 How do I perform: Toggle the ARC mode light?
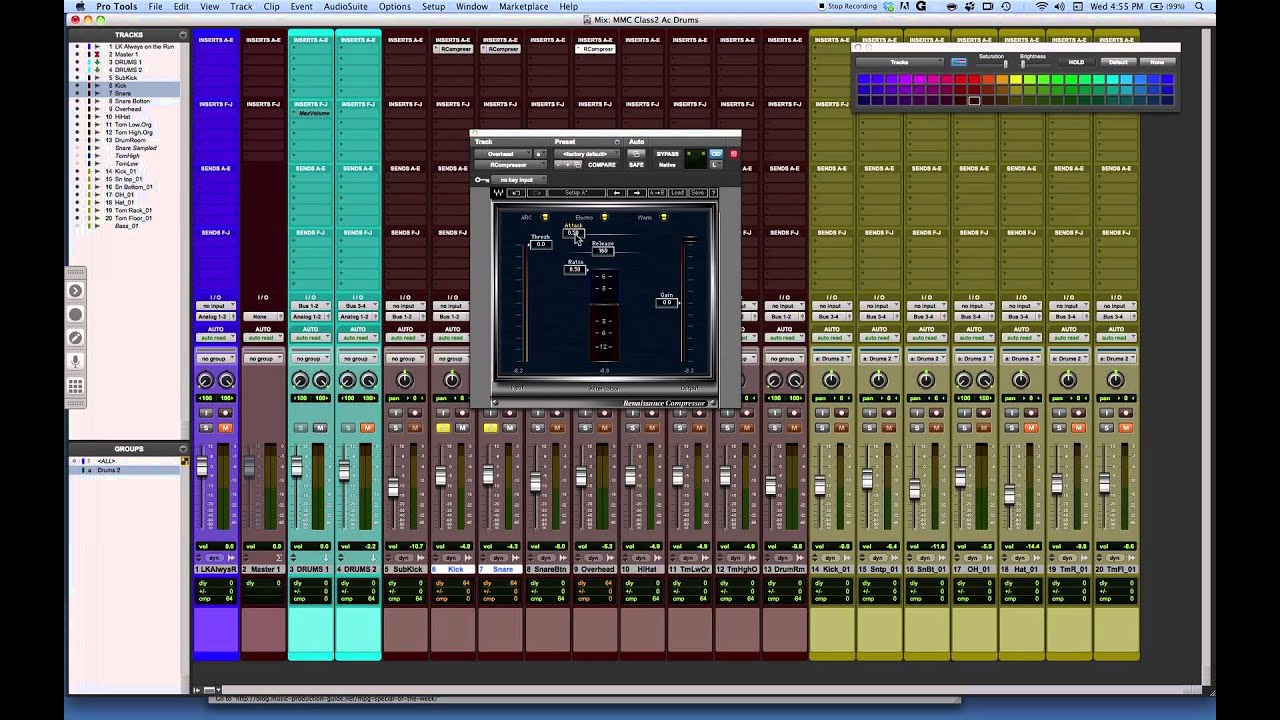[545, 217]
